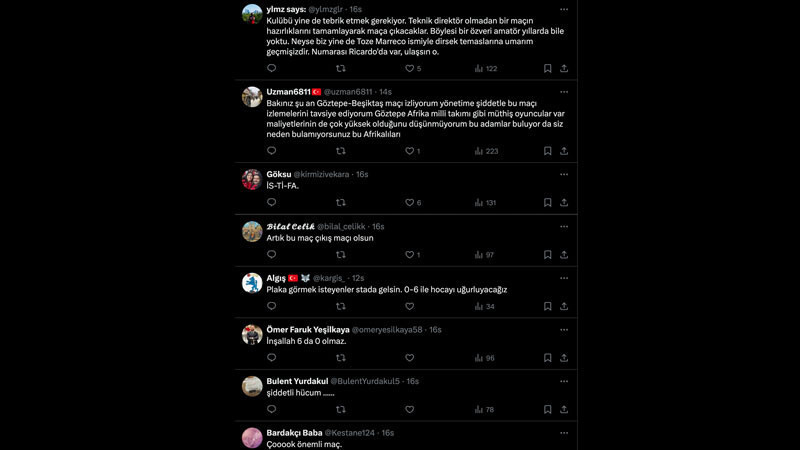Open more options on Uzman6811 tweet
800x450 pixels.
coord(564,92)
